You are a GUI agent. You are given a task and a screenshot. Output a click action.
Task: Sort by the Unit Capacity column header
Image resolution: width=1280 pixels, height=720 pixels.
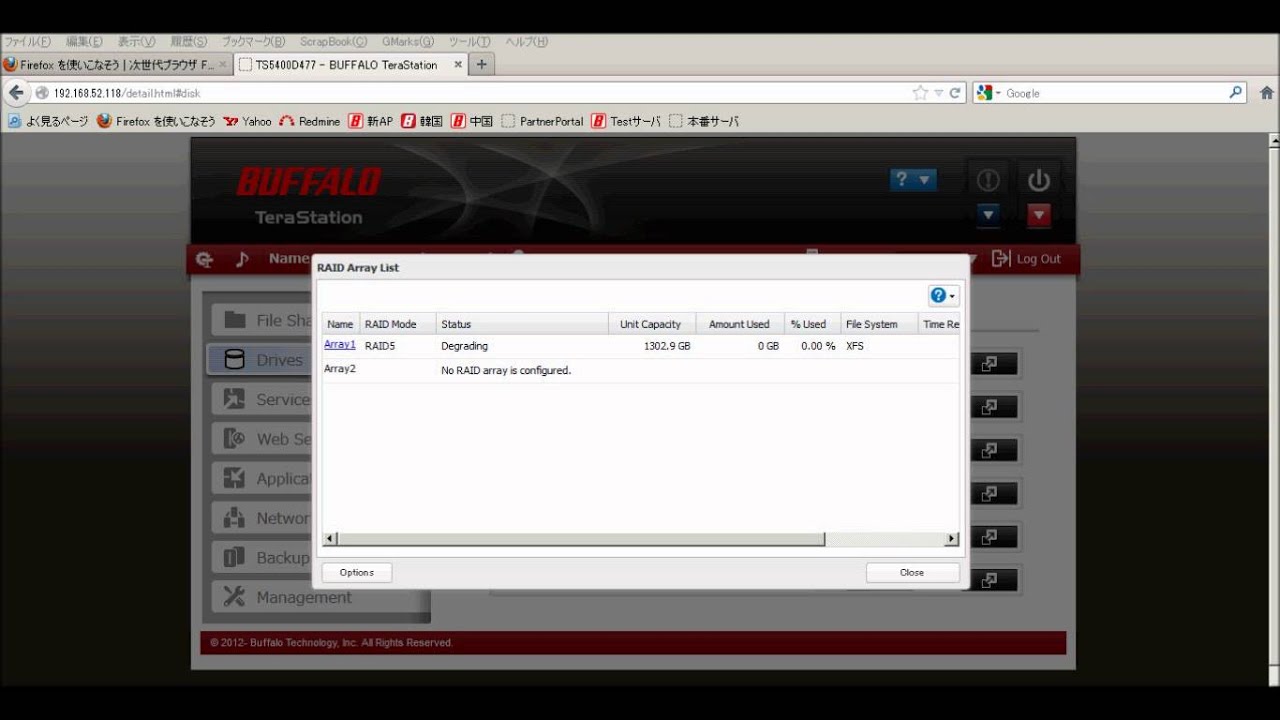tap(651, 324)
